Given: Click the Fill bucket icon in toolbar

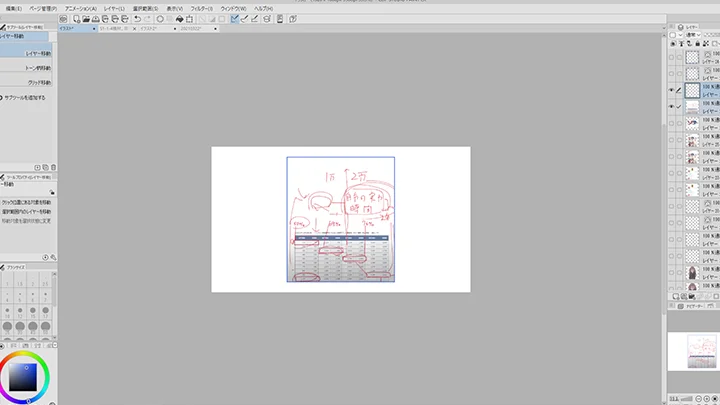Looking at the screenshot, I should pos(180,19).
